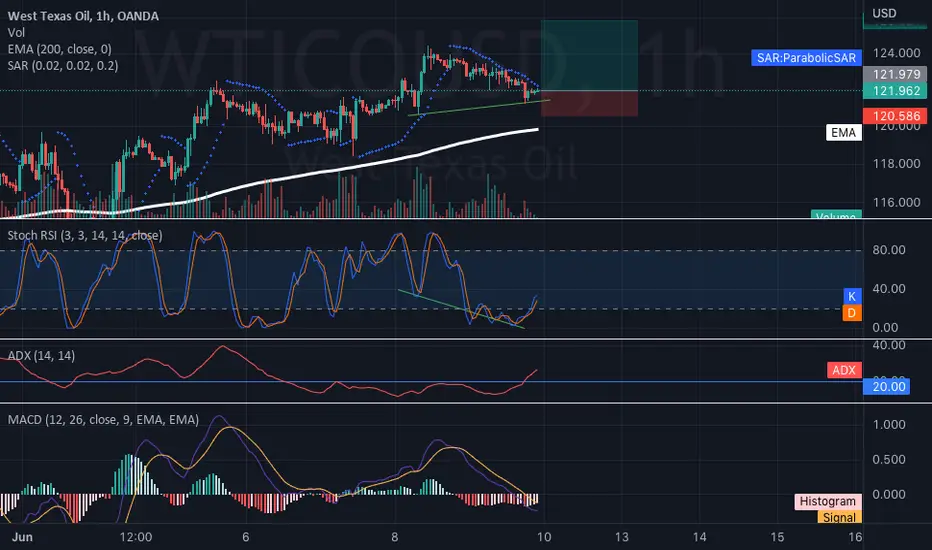This screenshot has width=932, height=550.
Task: Select the Vol indicator legend
Action: 16,33
